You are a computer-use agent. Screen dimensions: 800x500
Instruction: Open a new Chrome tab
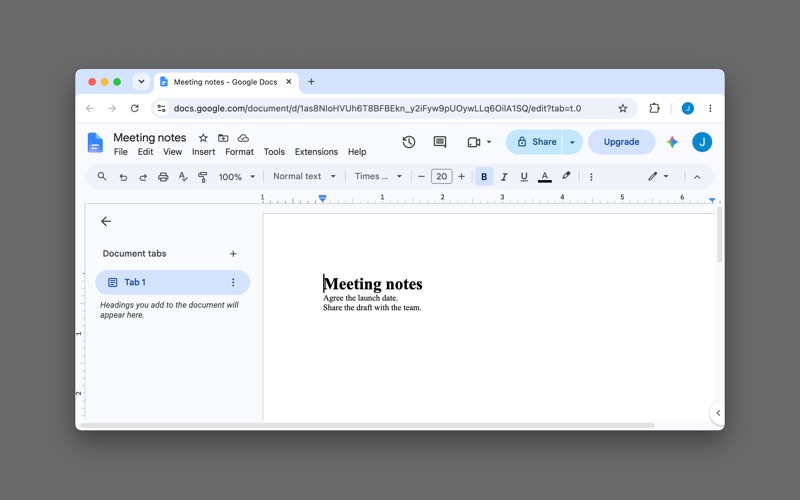coord(311,82)
